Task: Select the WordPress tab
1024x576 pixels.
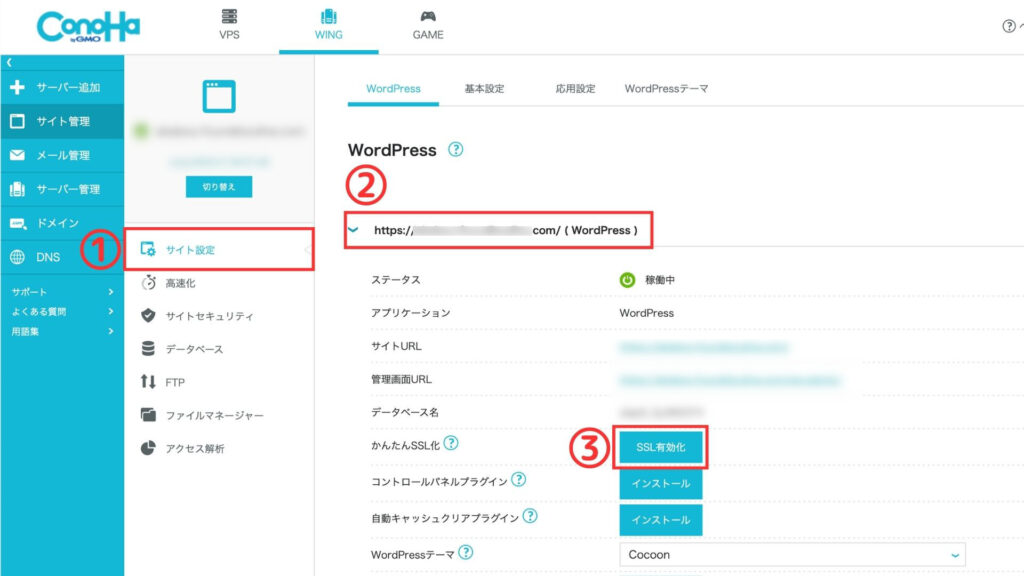Action: click(x=393, y=89)
